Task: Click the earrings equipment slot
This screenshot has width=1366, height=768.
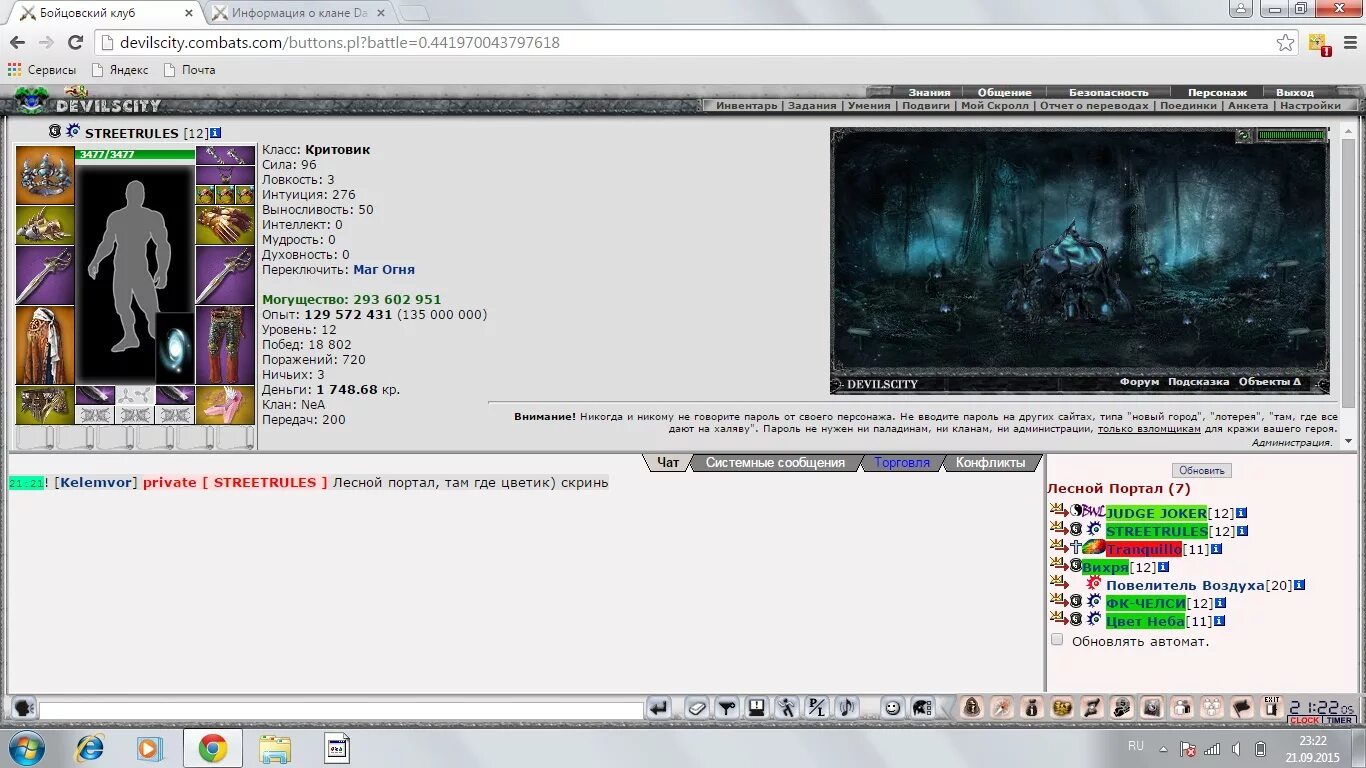Action: click(225, 155)
